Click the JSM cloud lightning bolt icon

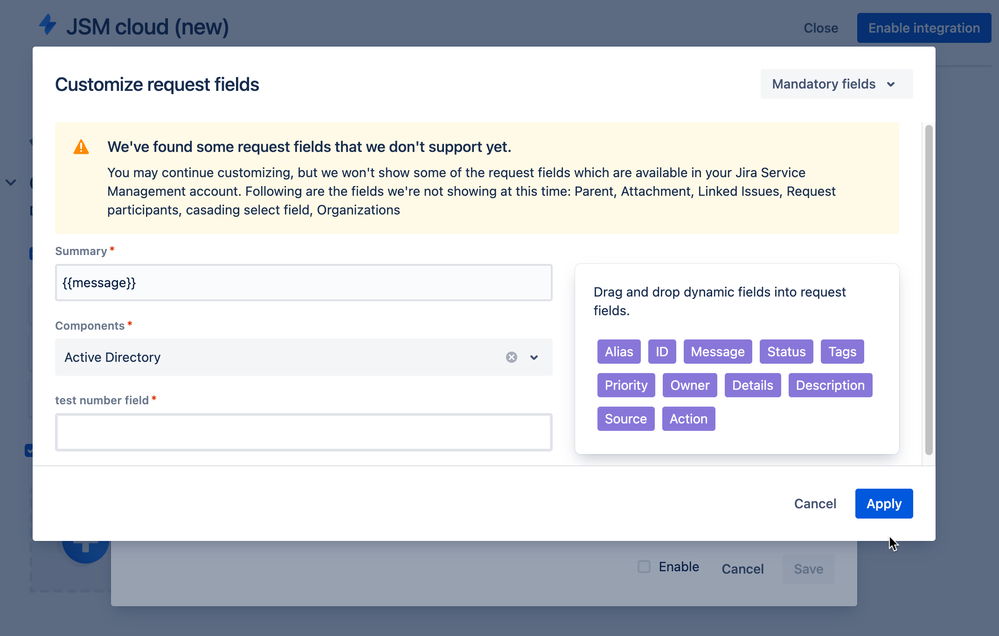48,24
